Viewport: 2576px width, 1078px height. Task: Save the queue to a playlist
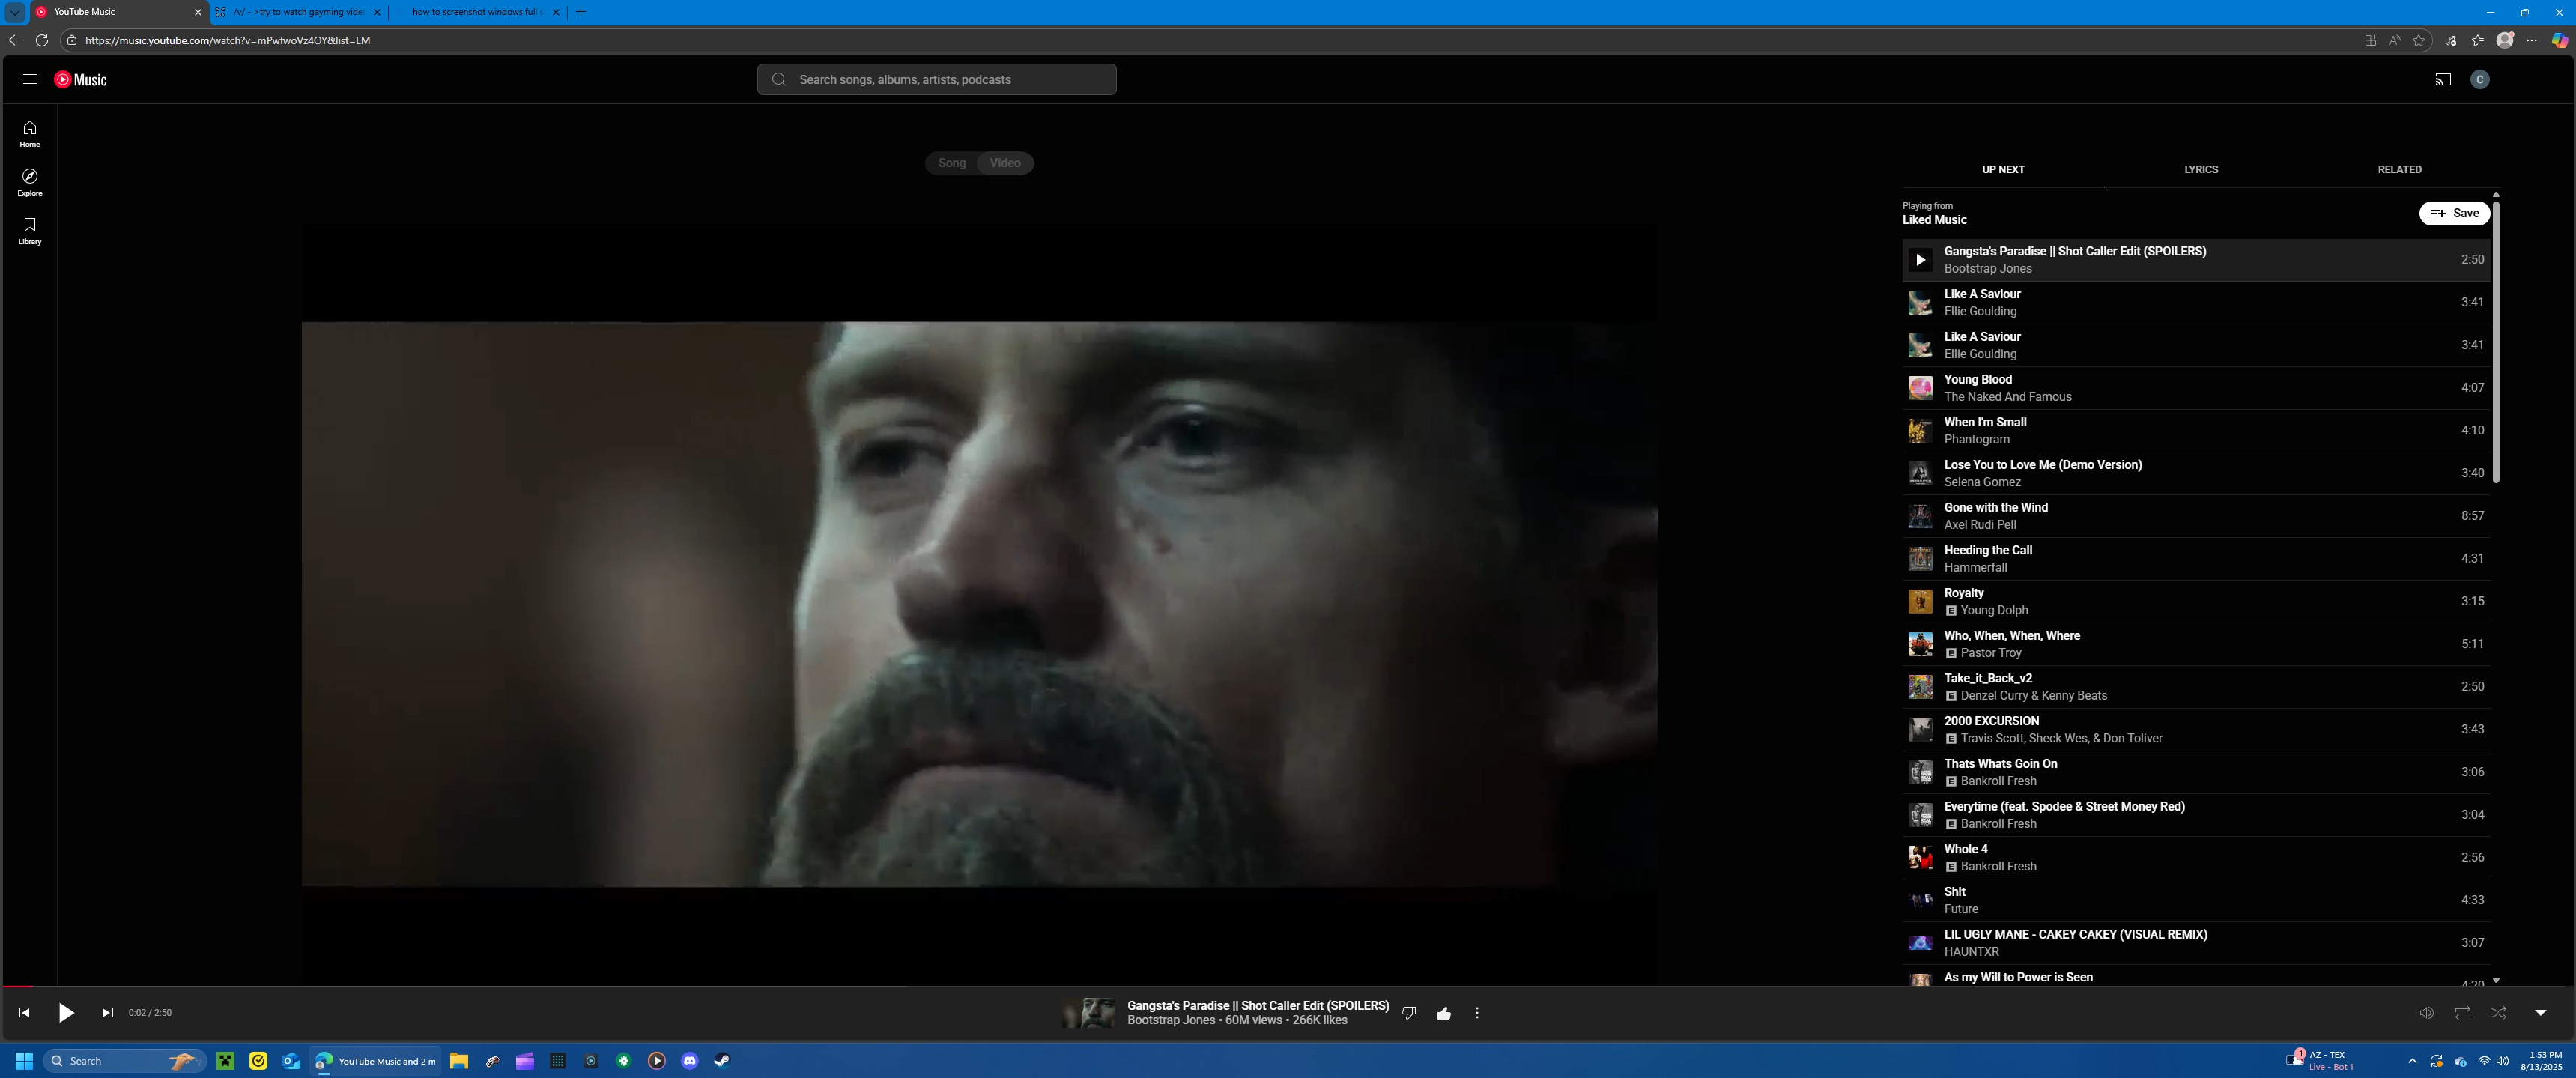pyautogui.click(x=2454, y=213)
